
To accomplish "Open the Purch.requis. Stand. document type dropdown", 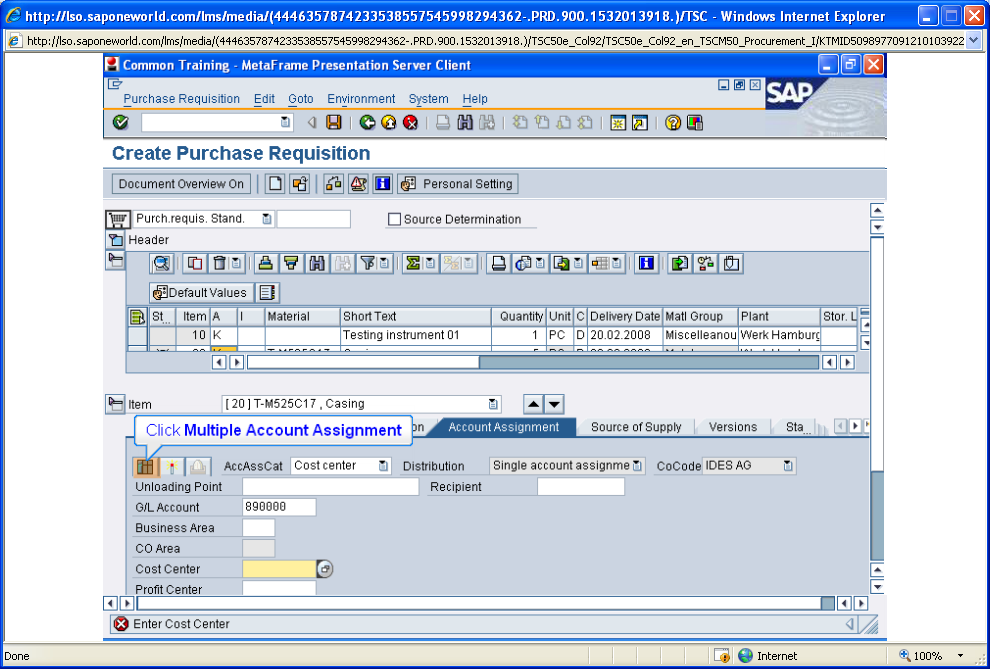I will (x=267, y=219).
